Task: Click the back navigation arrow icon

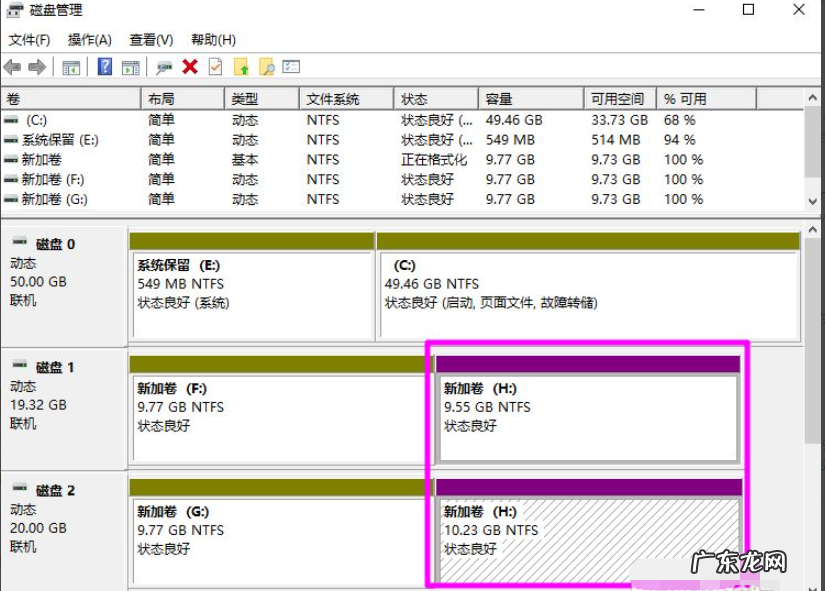Action: (x=11, y=67)
